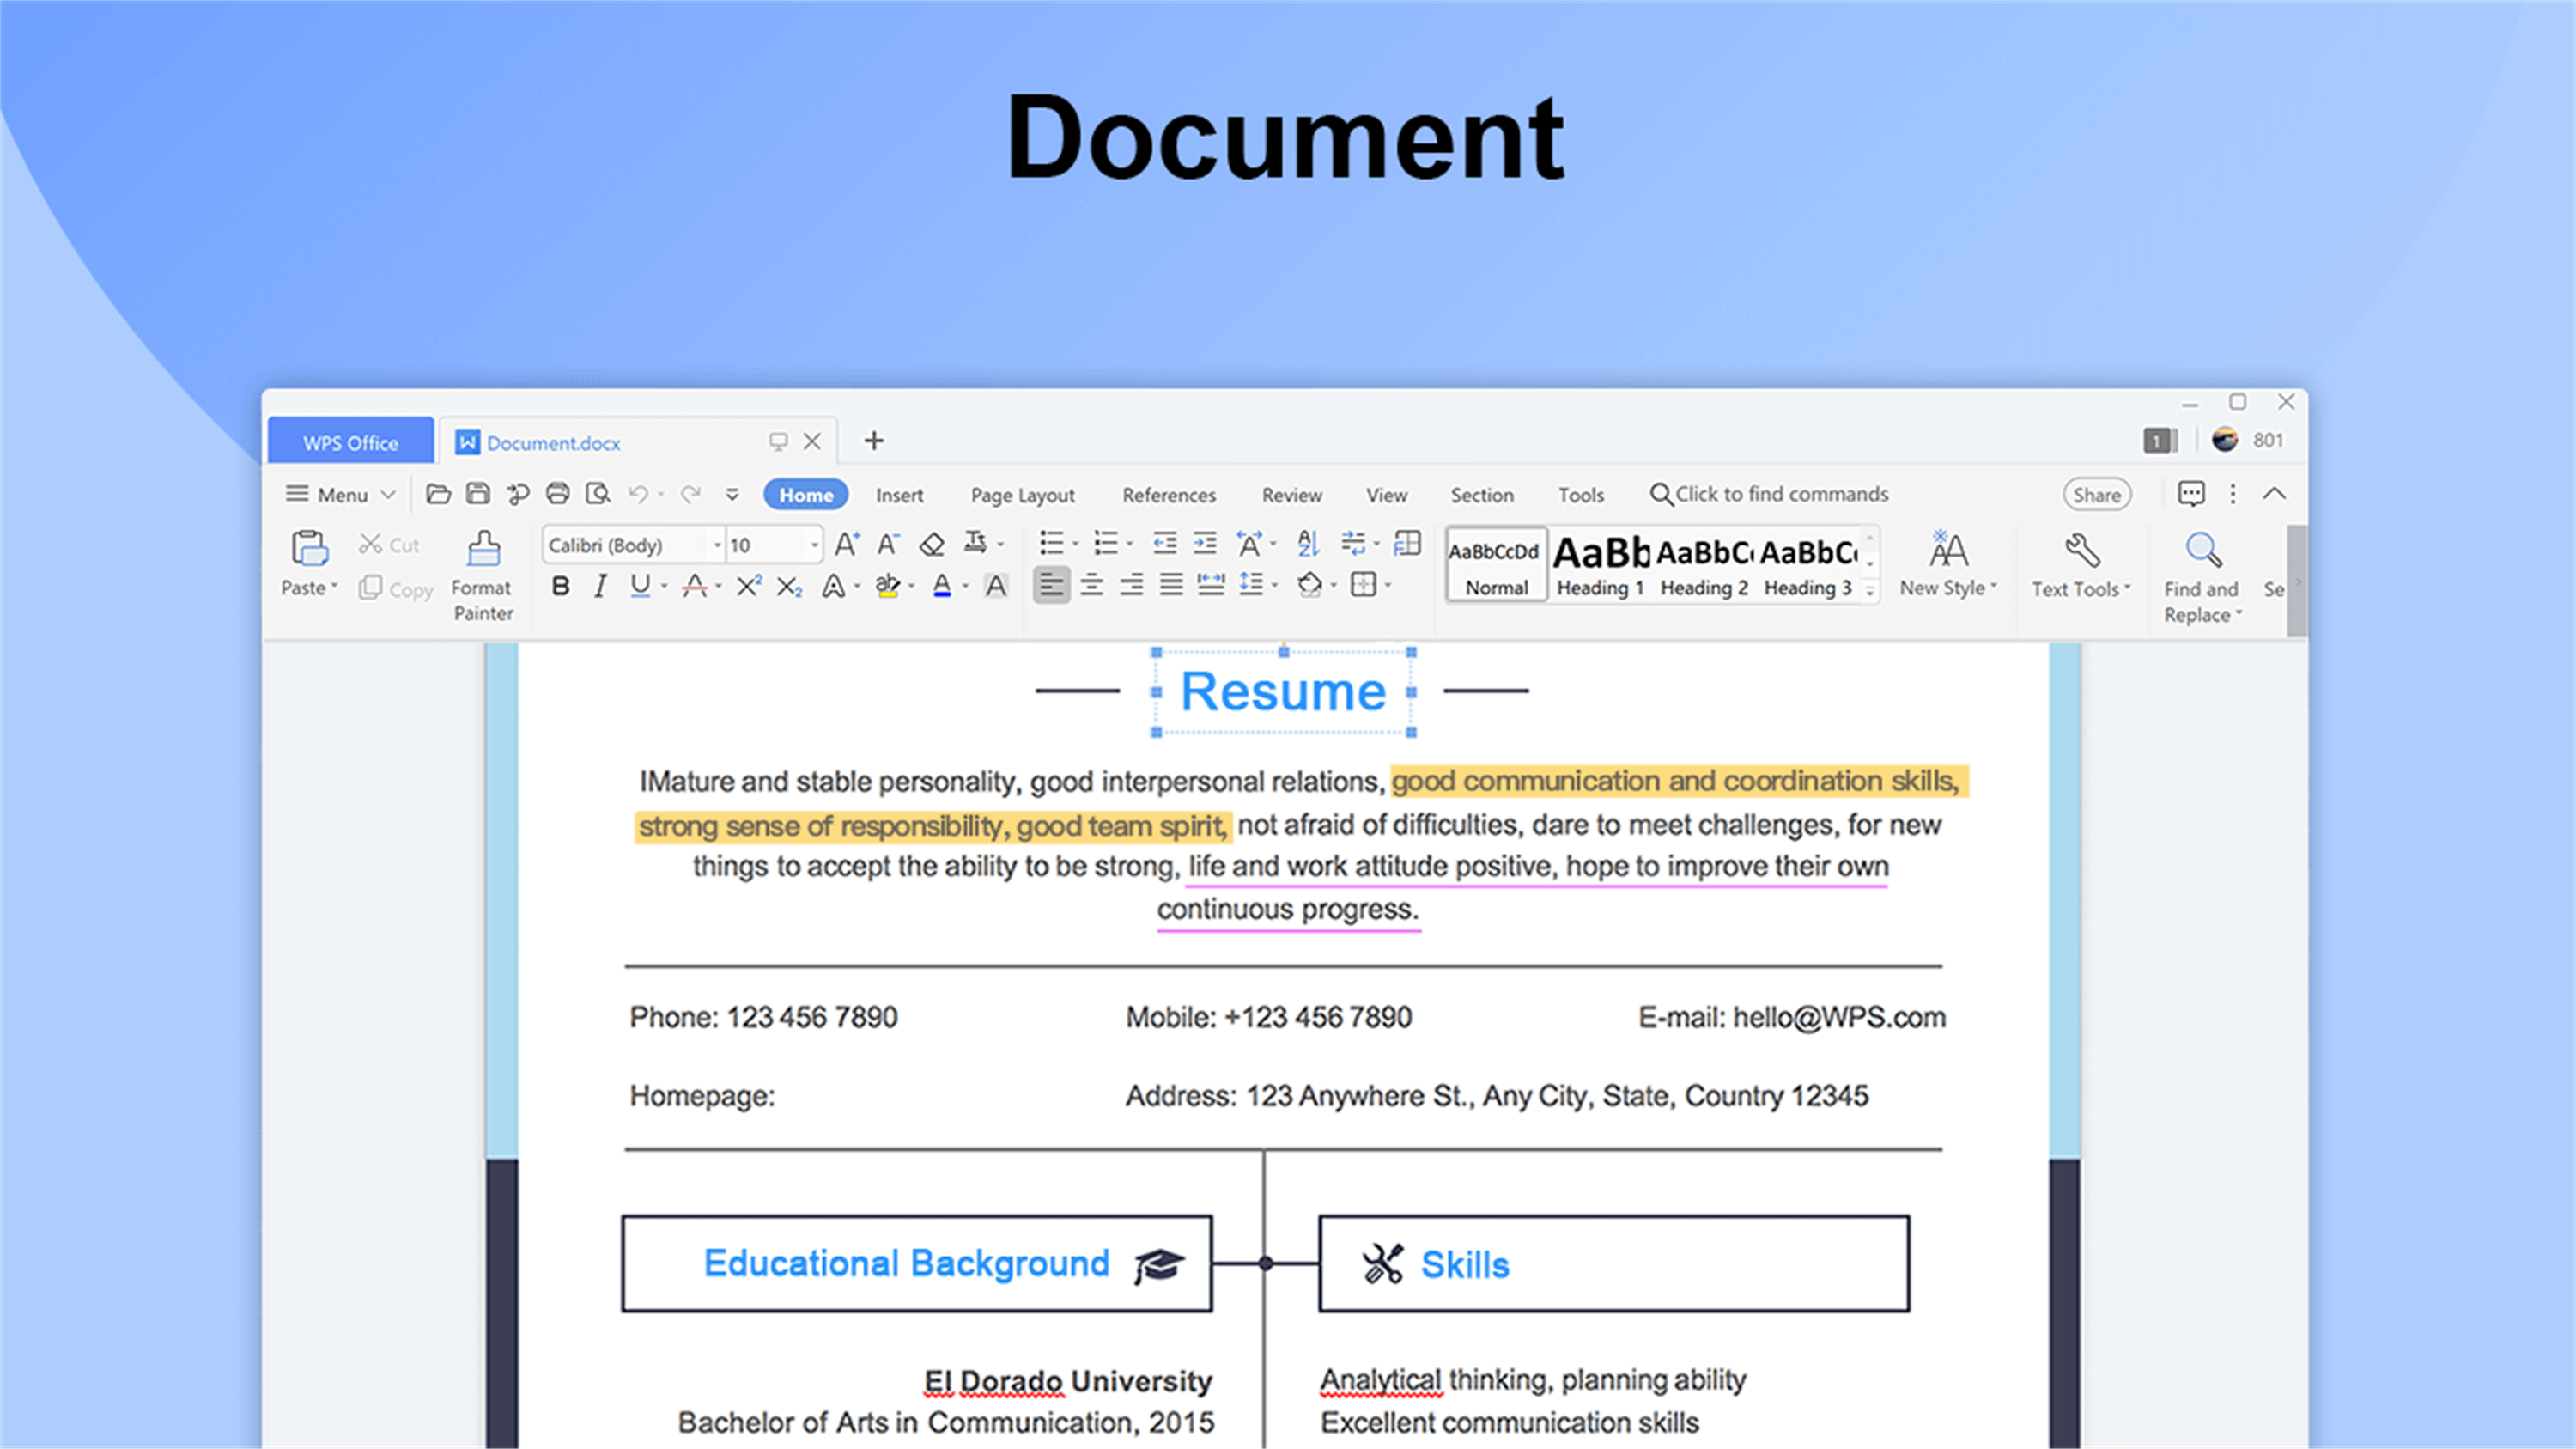Click the Clear Formatting eraser icon
The width and height of the screenshot is (2576, 1449).
932,544
